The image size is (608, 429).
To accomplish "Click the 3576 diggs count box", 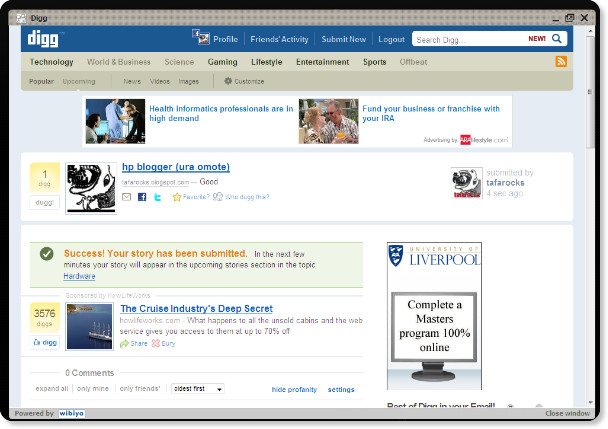I will [x=45, y=318].
